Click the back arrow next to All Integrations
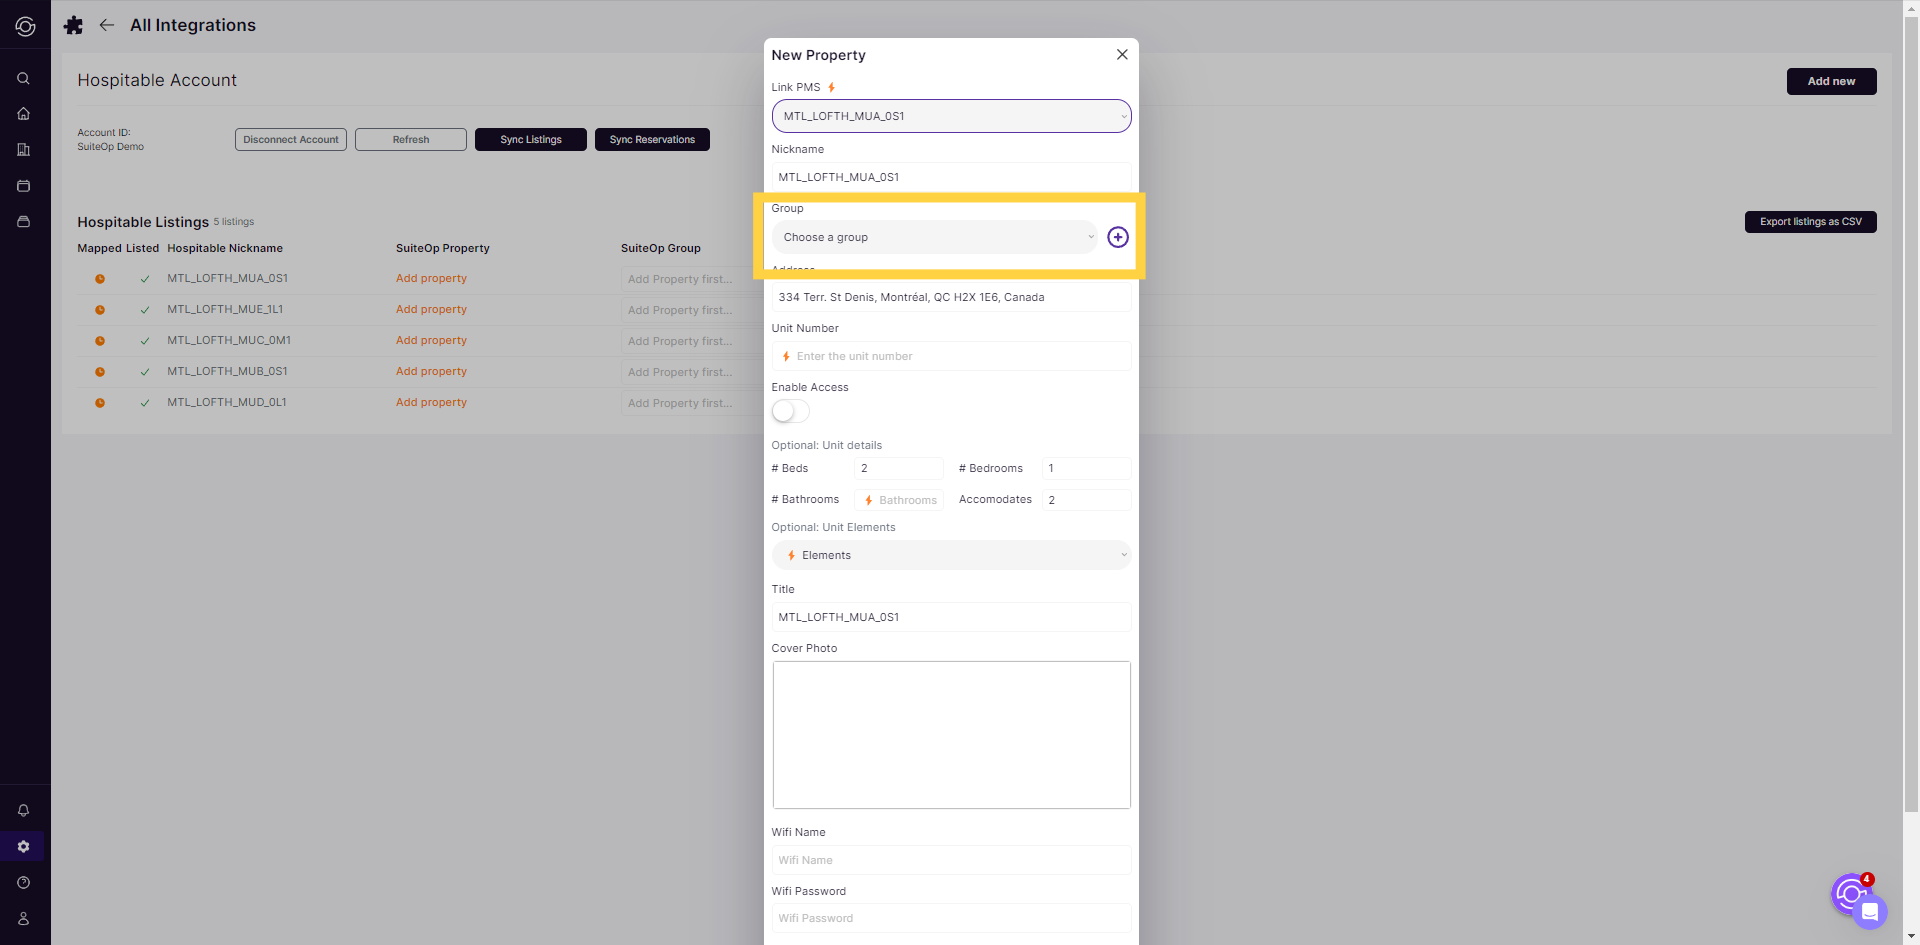This screenshot has height=945, width=1920. (107, 25)
